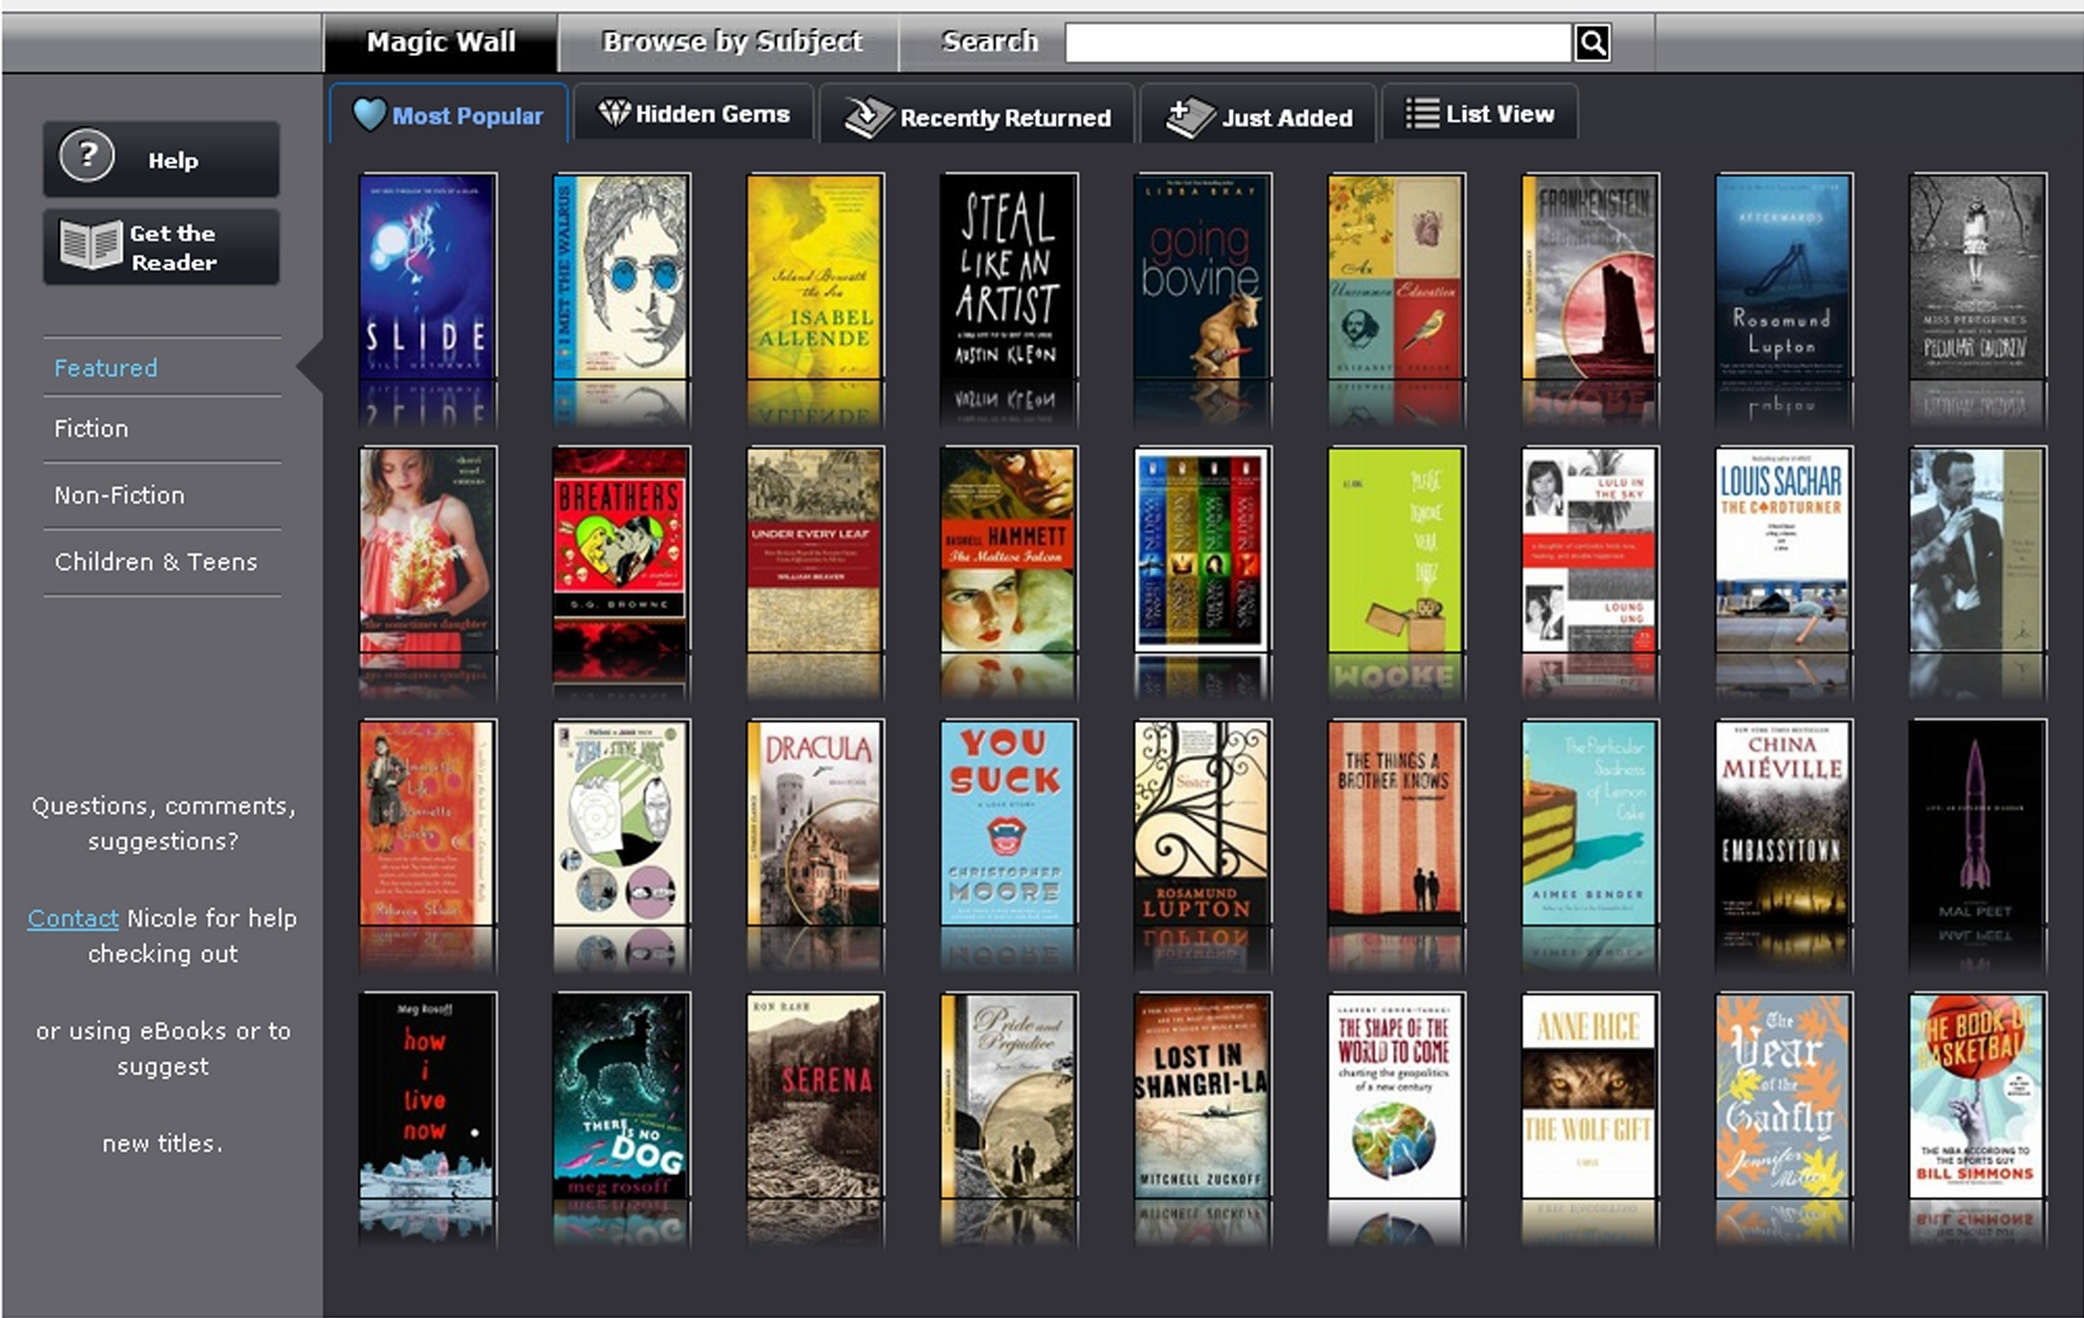The height and width of the screenshot is (1318, 2084).
Task: Open The Sometimes Daughter cover
Action: coord(427,550)
